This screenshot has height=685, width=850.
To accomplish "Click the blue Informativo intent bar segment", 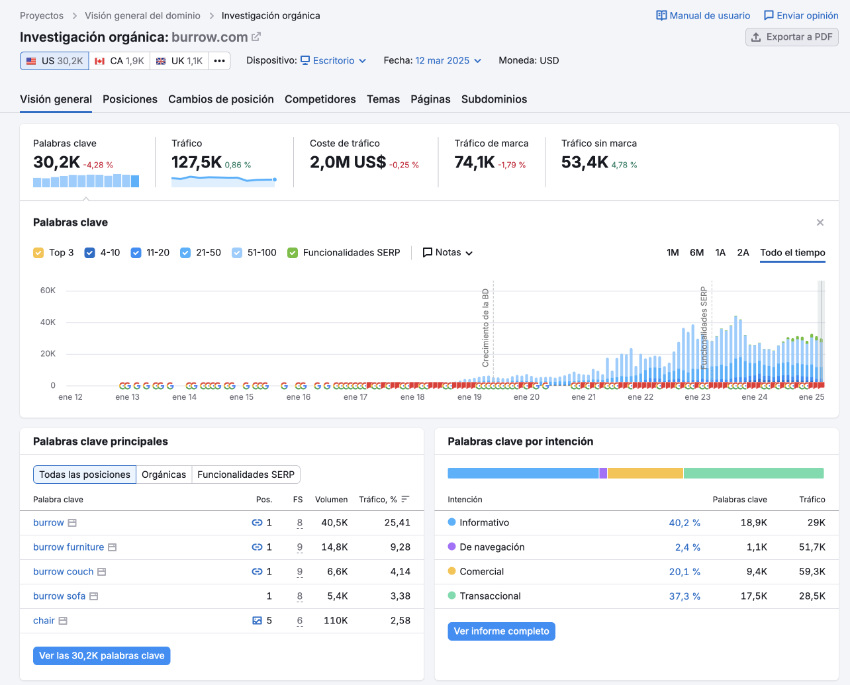I will (x=523, y=473).
